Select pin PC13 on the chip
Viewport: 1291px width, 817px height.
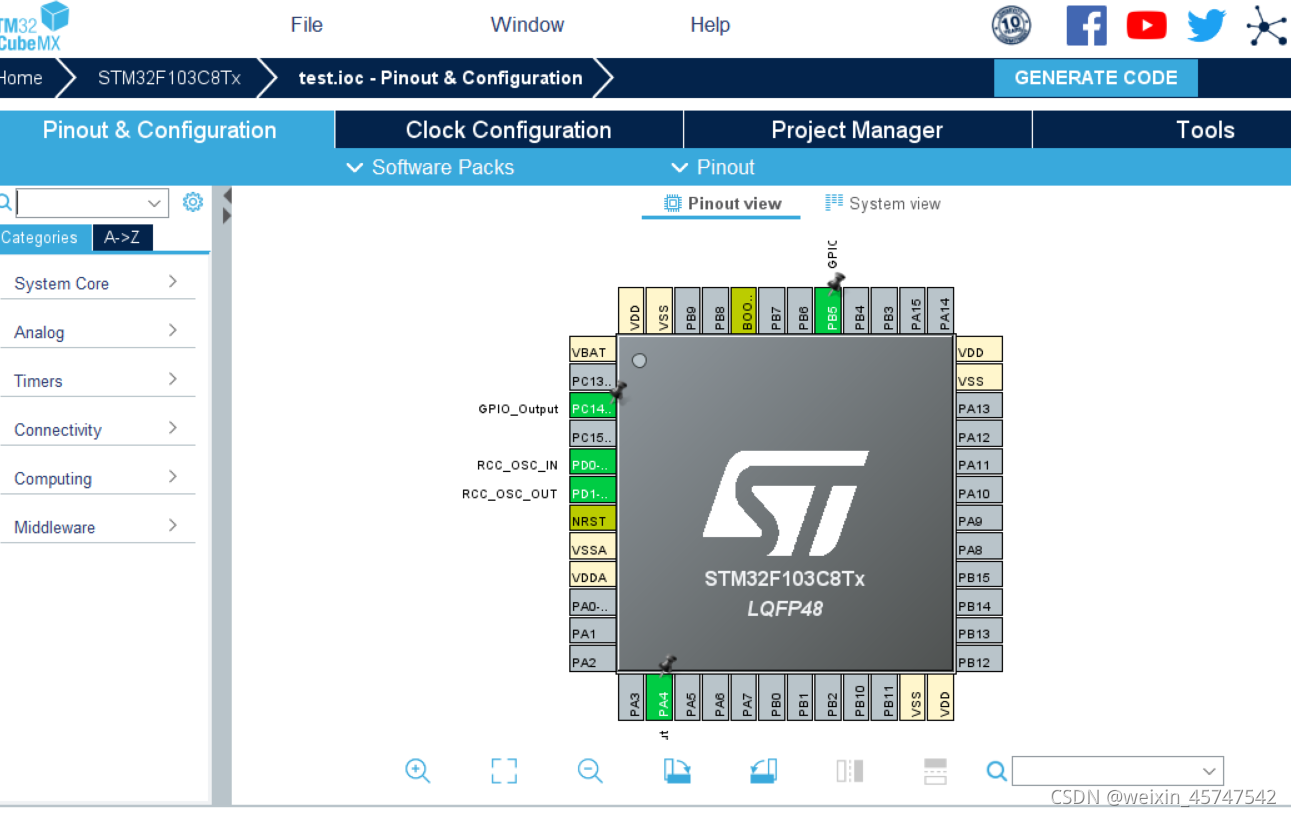[x=592, y=380]
